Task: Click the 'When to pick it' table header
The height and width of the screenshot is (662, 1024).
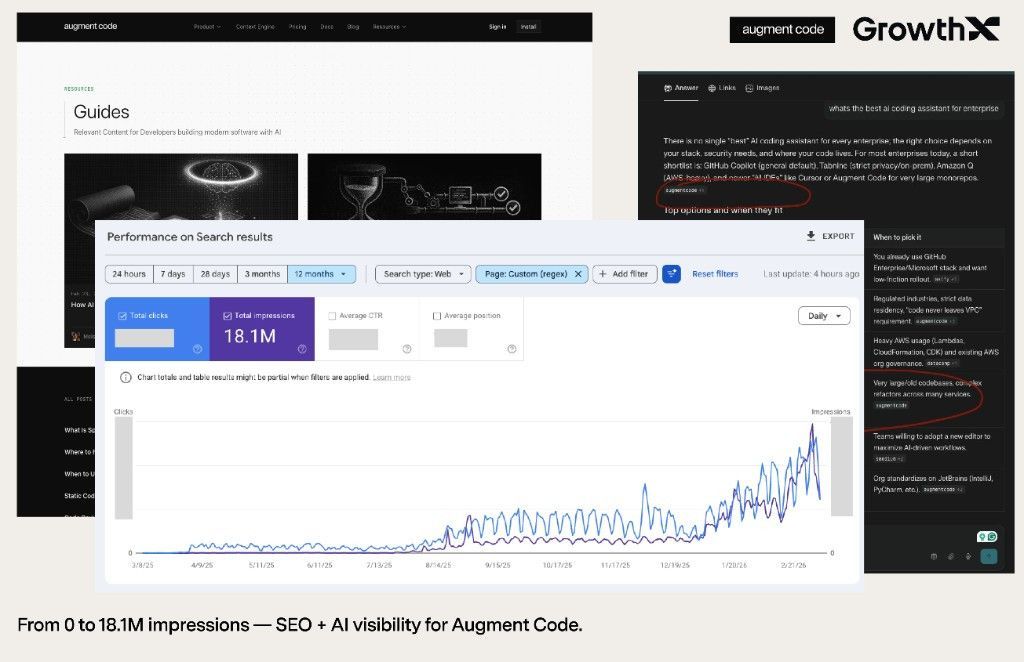Action: click(x=897, y=237)
